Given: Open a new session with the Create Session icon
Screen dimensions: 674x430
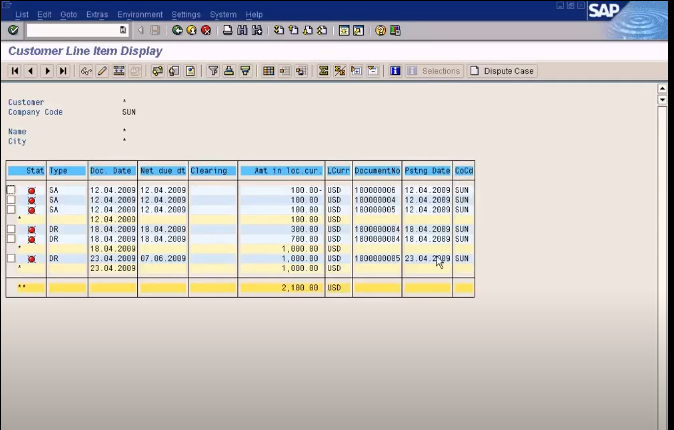Looking at the screenshot, I should coord(344,30).
